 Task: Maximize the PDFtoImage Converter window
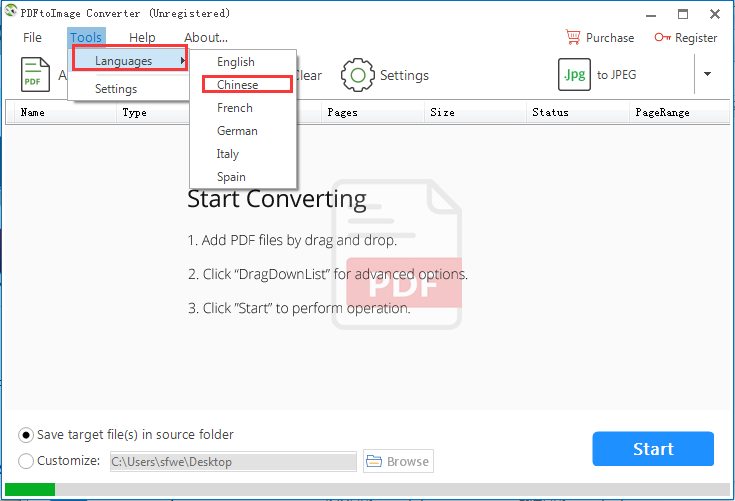[683, 14]
